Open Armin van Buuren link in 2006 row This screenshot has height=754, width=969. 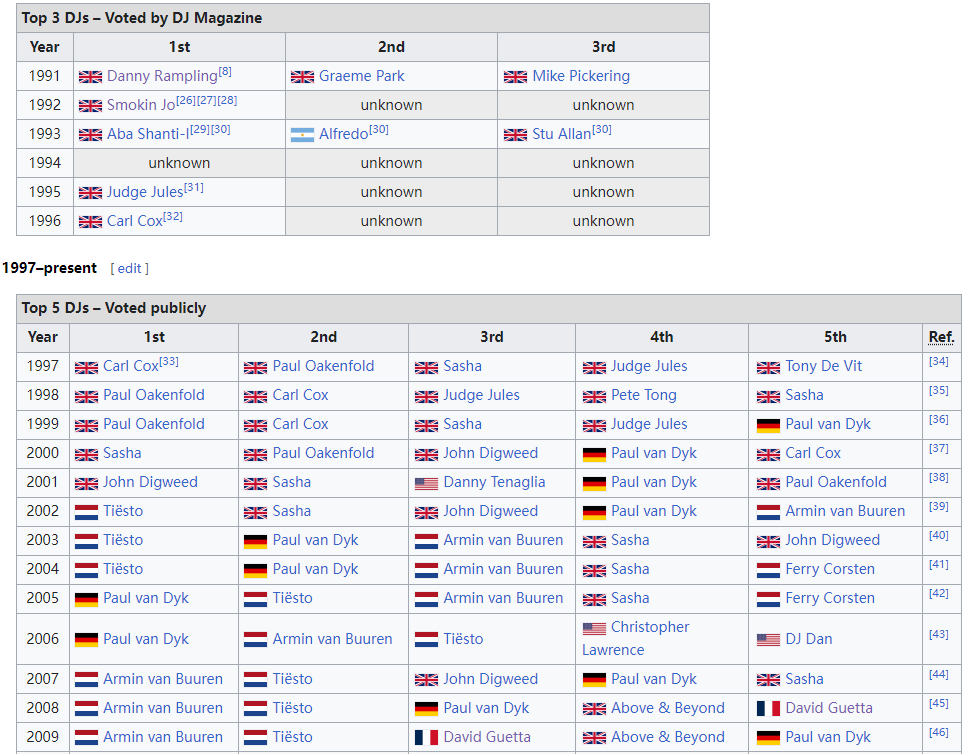pyautogui.click(x=332, y=638)
